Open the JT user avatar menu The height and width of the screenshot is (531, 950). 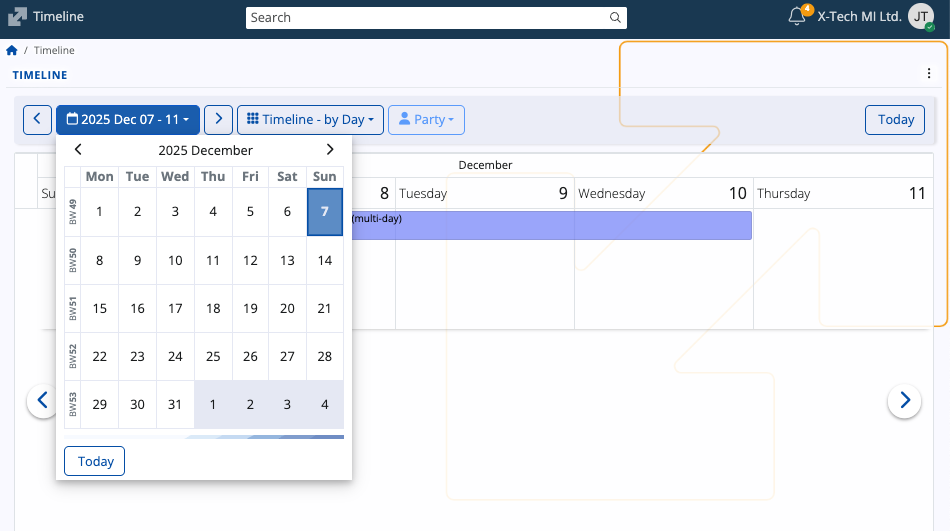(x=921, y=17)
